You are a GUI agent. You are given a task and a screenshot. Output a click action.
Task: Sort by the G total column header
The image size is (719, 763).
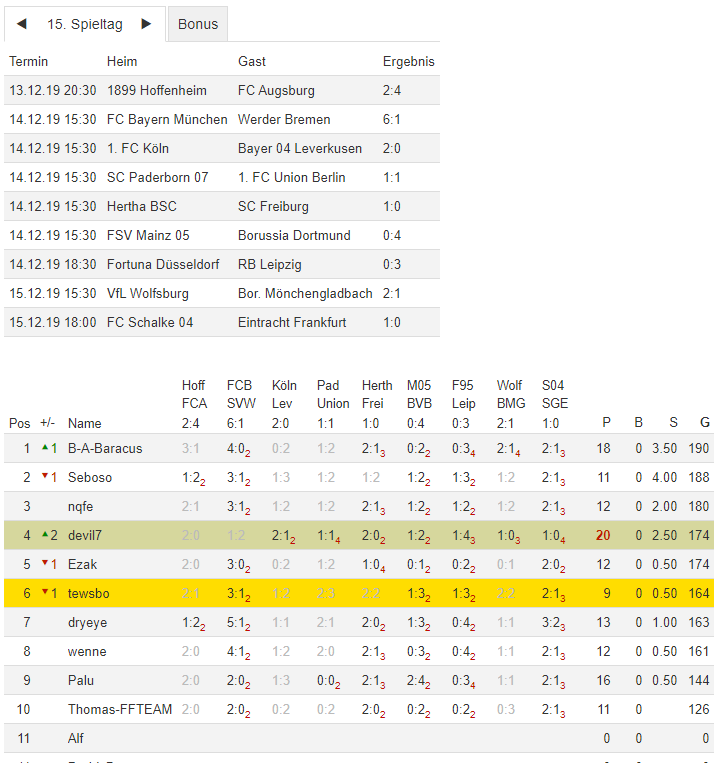click(704, 423)
